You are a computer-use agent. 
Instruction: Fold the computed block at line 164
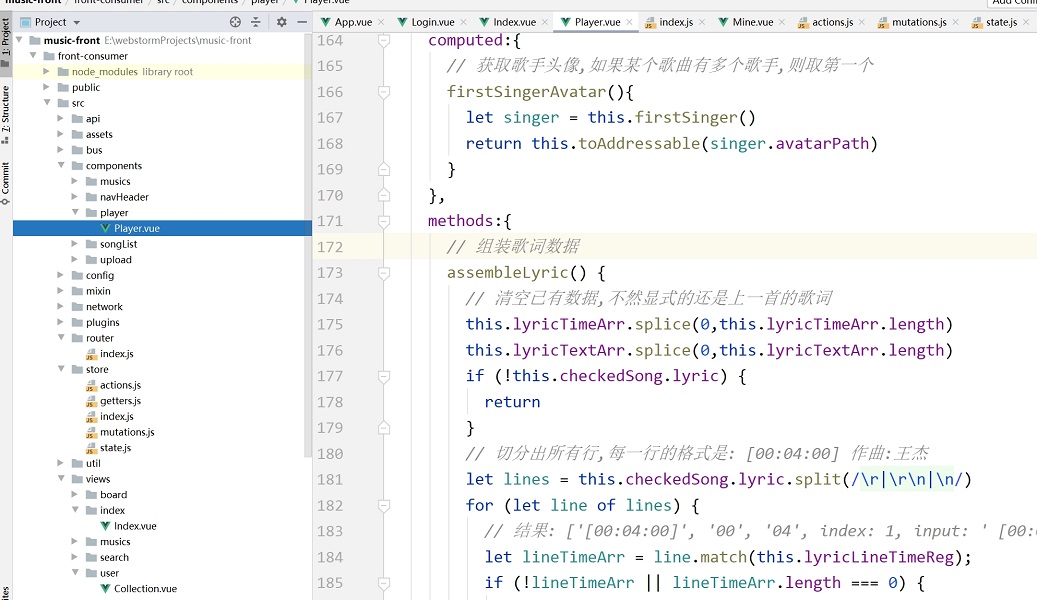(384, 40)
